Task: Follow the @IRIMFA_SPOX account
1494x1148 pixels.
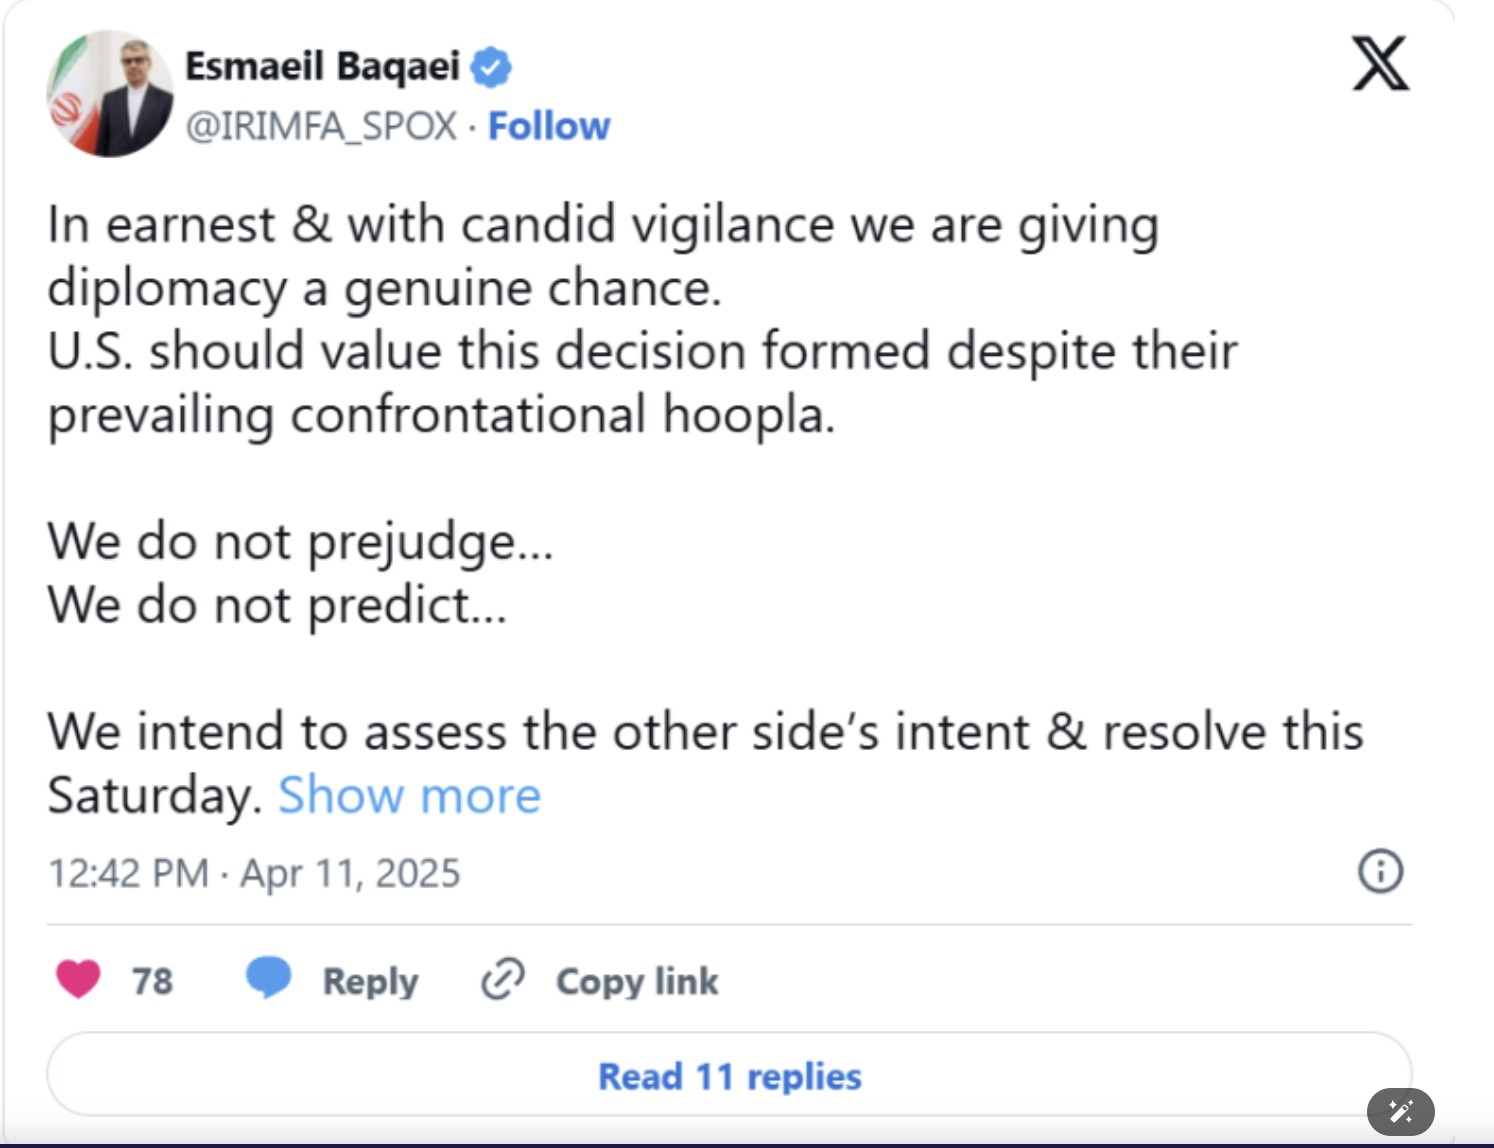Action: click(548, 127)
